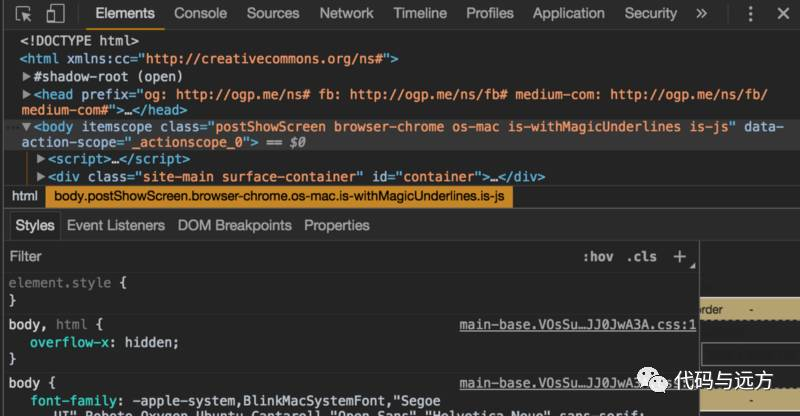Click the creativecommons.org namespace URL
Screen dimensions: 800x416
[x=265, y=59]
